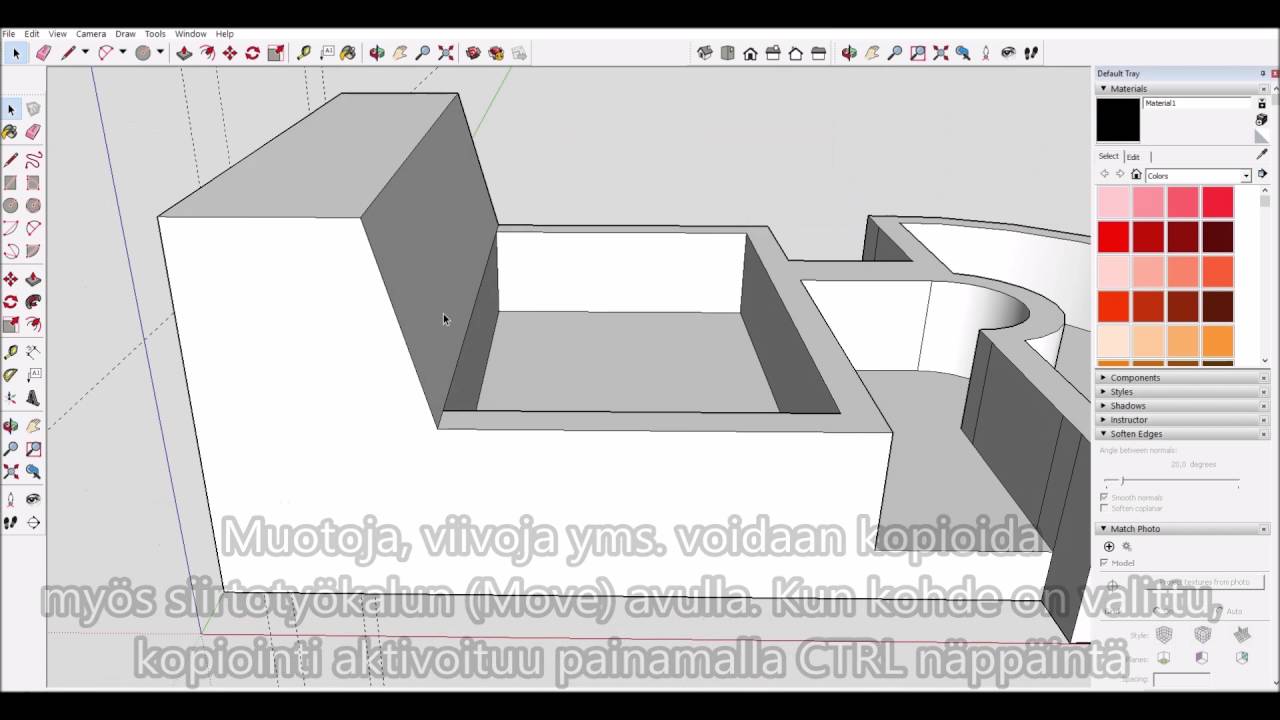Viewport: 1280px width, 720px height.
Task: Switch to Front view house icon
Action: 750,53
